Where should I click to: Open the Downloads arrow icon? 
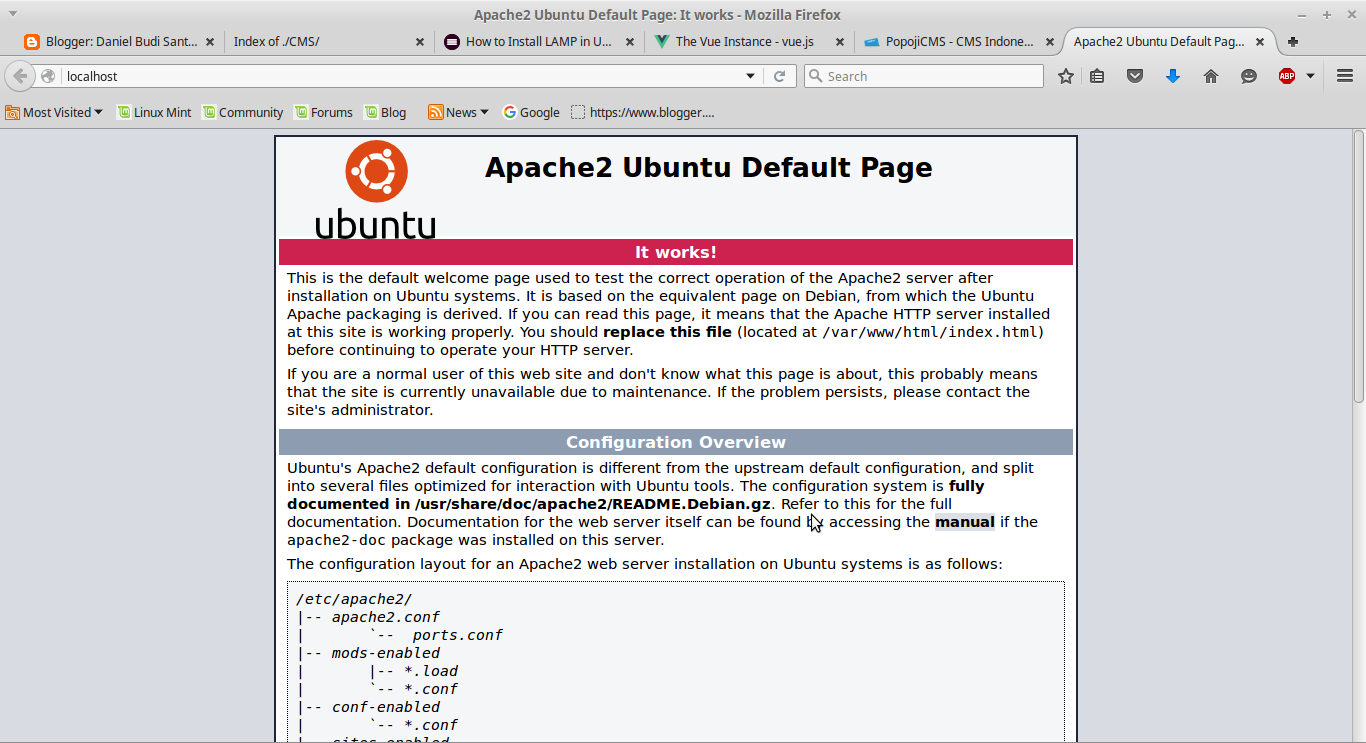coord(1173,76)
